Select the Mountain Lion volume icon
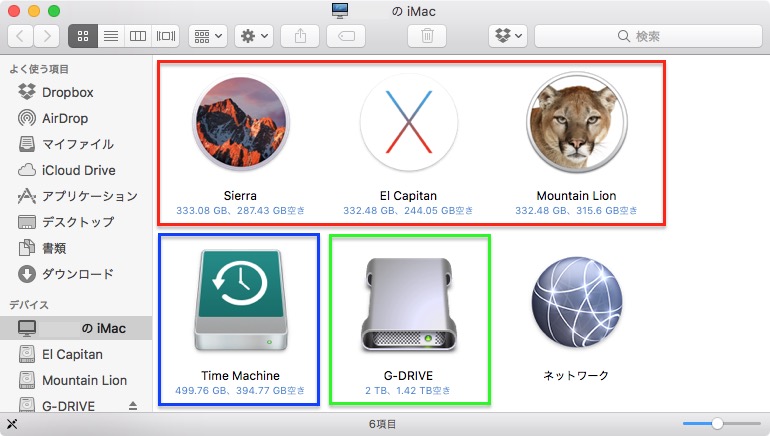The image size is (770, 436). 577,123
